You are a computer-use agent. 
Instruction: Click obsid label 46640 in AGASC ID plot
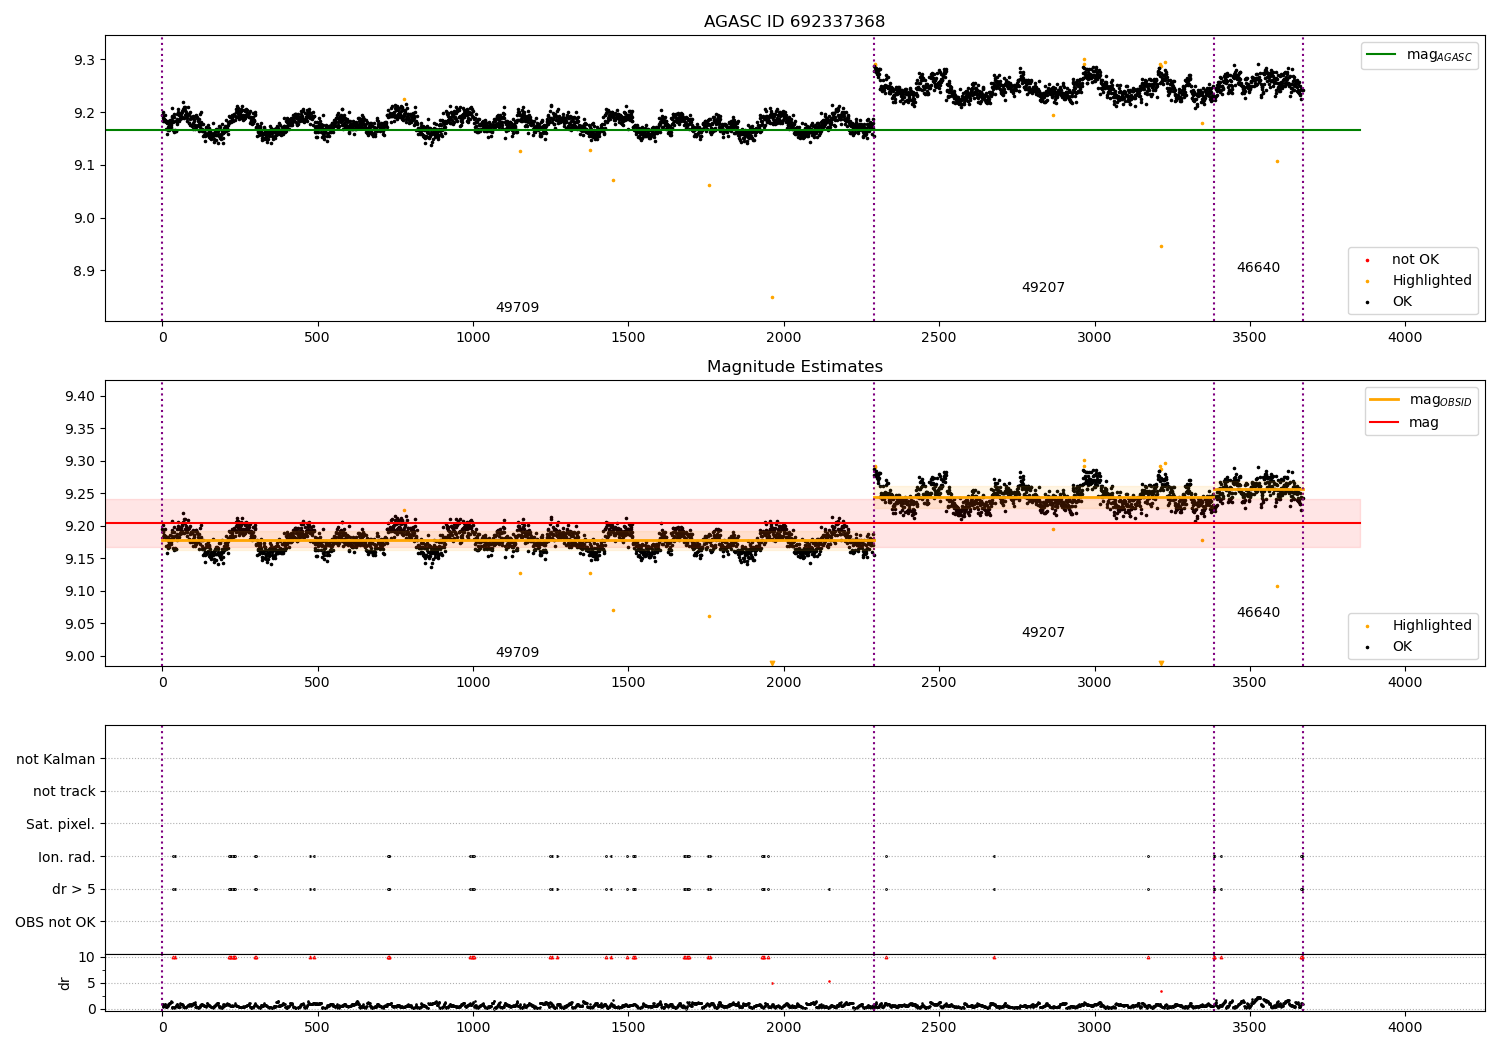(x=1258, y=268)
